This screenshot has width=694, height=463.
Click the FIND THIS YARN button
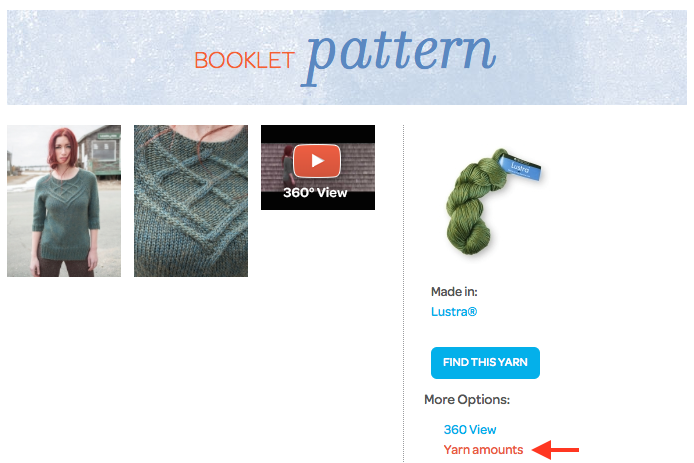(485, 363)
